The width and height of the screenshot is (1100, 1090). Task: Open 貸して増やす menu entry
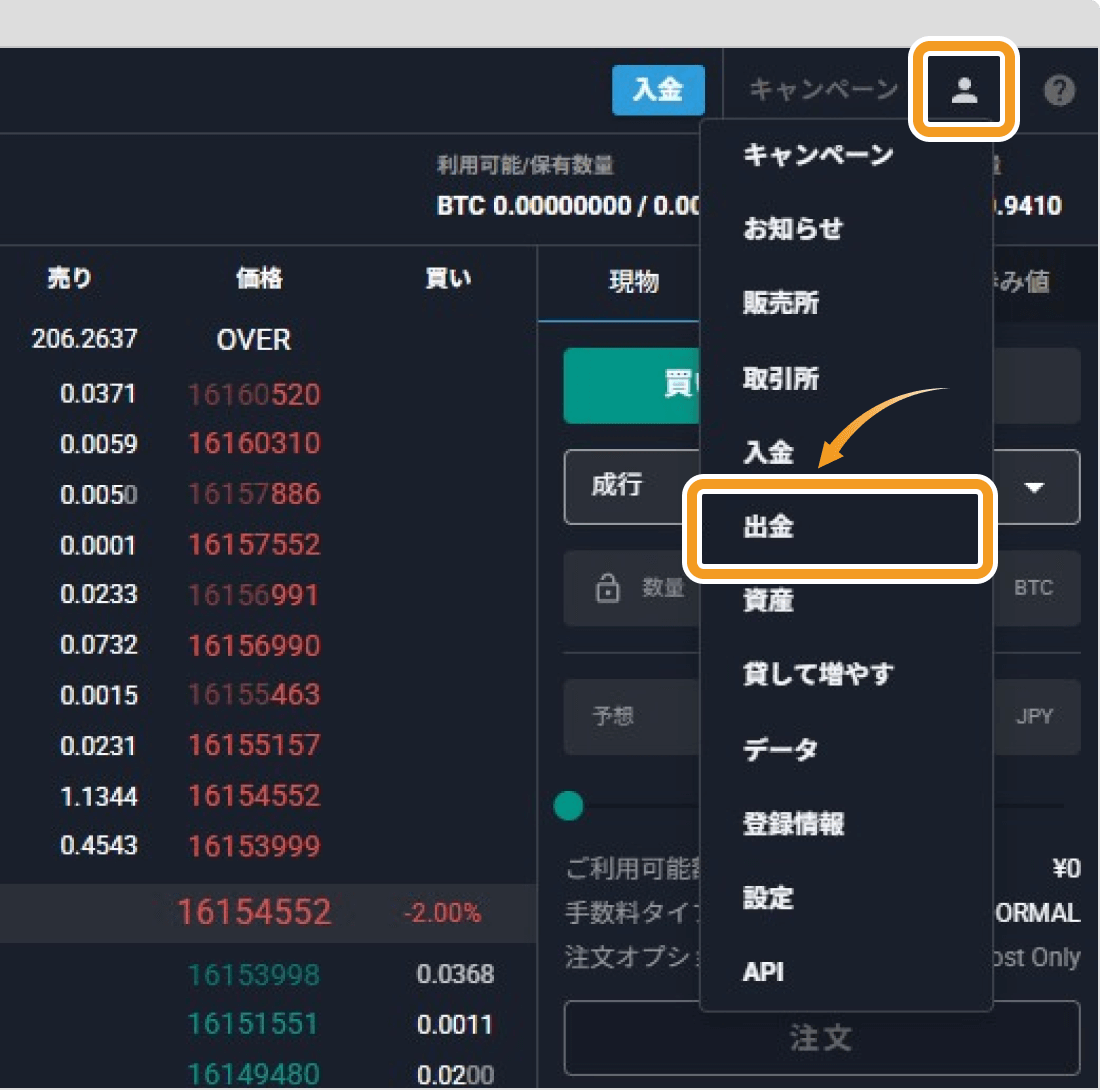818,674
